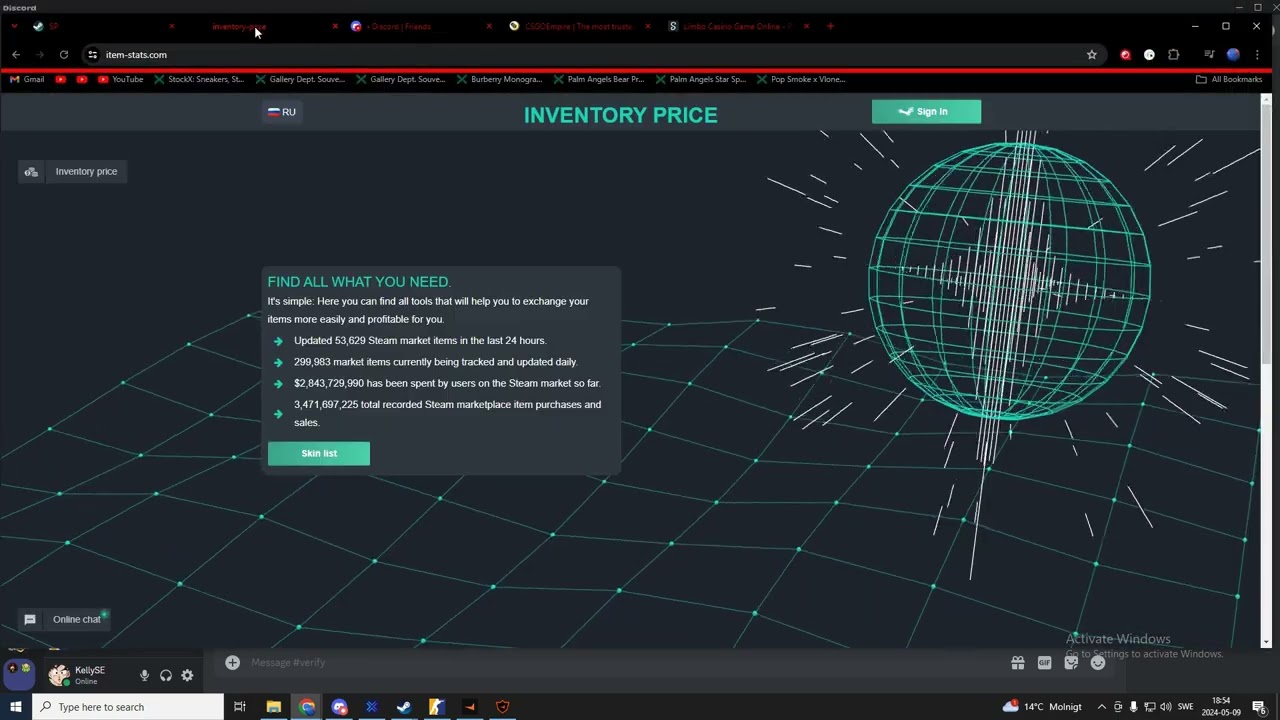This screenshot has height=720, width=1280.
Task: Open the StockX: Sneakers bookmark
Action: coord(198,79)
